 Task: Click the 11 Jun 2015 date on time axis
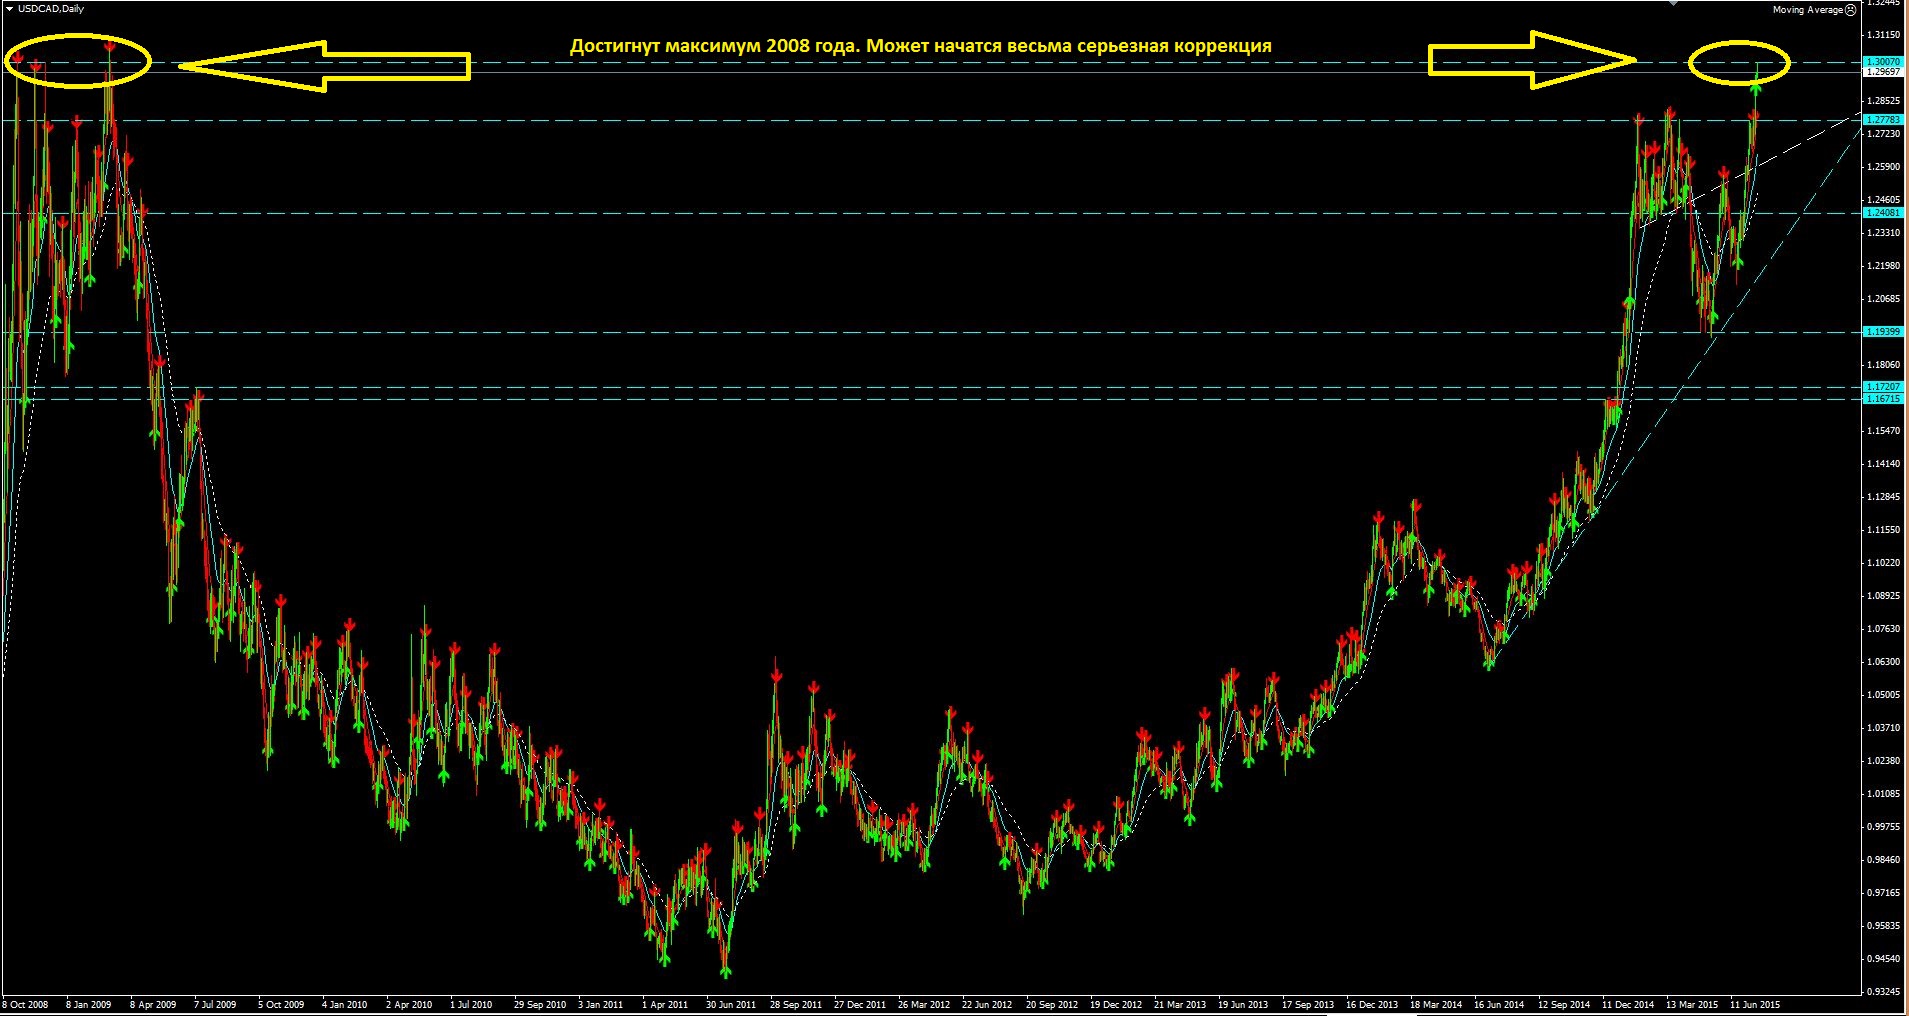coord(1755,1004)
